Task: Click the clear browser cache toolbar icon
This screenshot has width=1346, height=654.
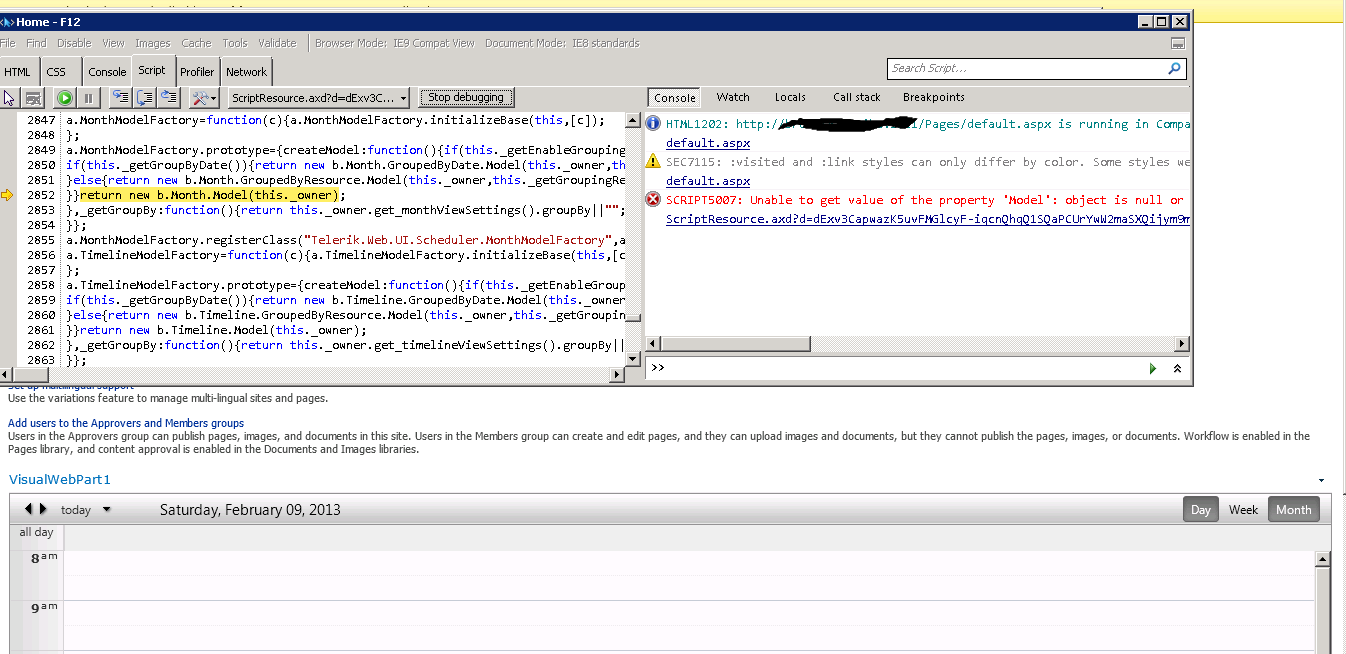Action: (33, 98)
